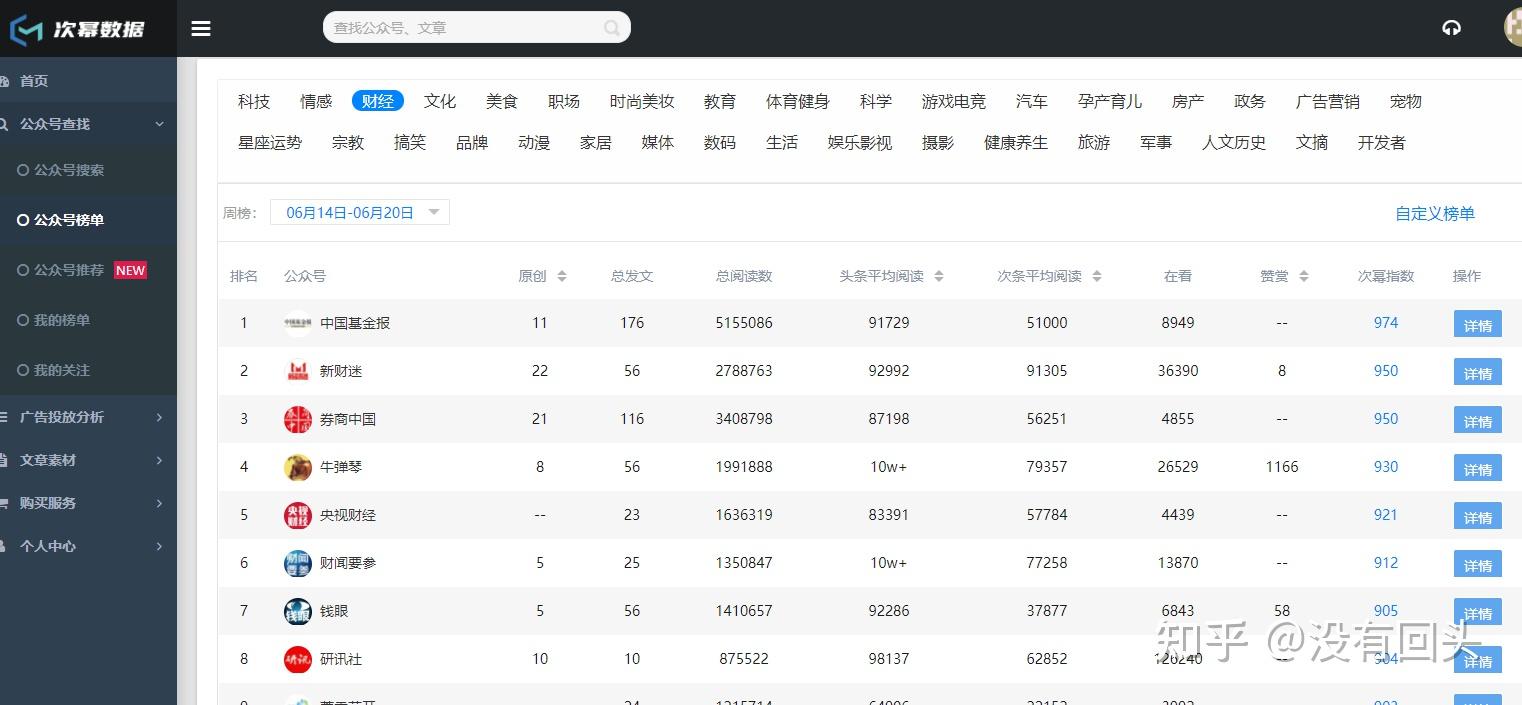Click 详情 button for 牛弹琴
This screenshot has width=1522, height=705.
(x=1478, y=468)
